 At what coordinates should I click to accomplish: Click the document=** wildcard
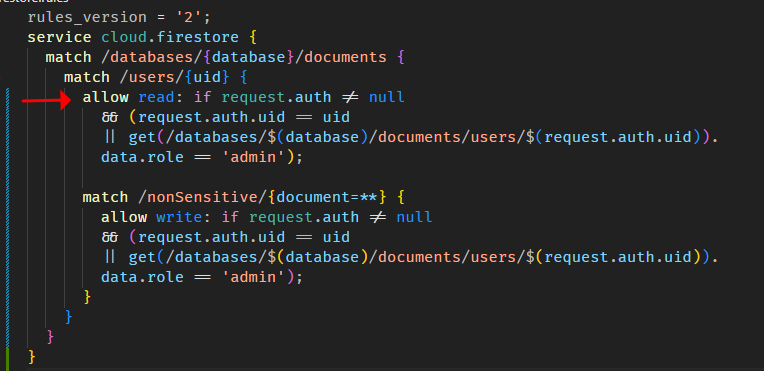(326, 197)
